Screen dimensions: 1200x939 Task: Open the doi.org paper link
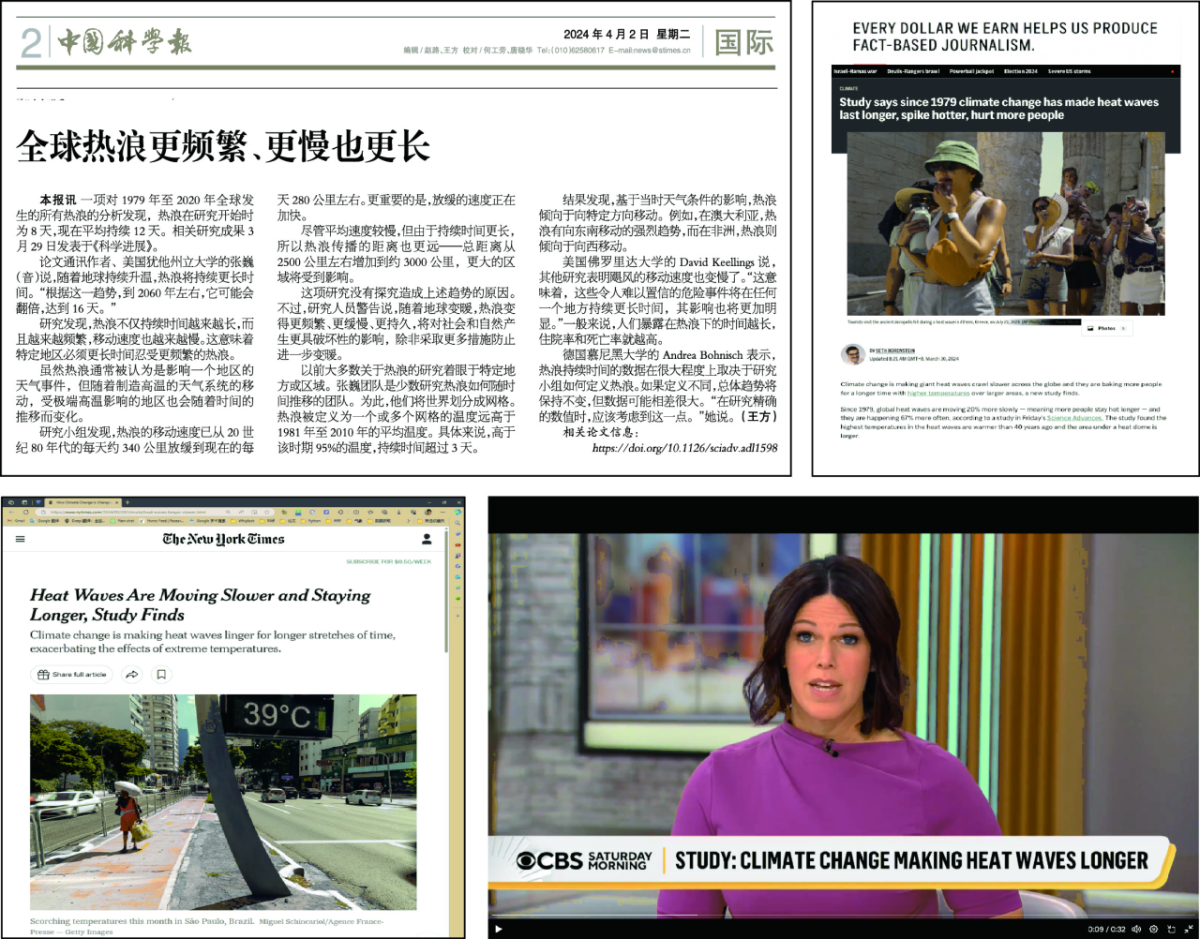pyautogui.click(x=684, y=449)
